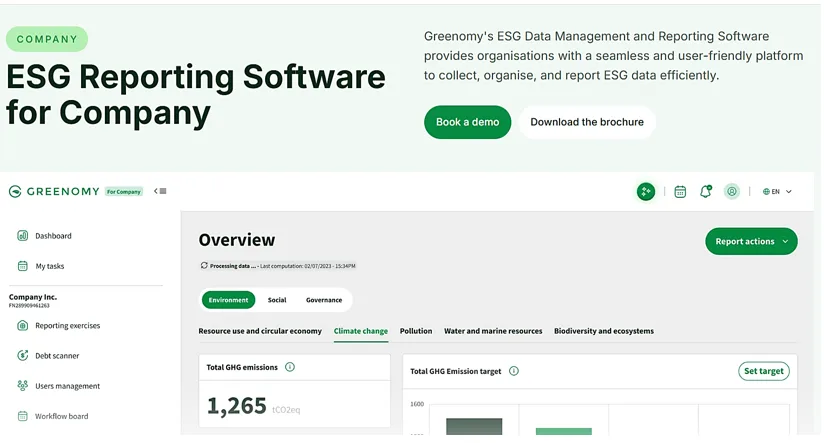Open Users management in the sidebar
Viewport: 824px width, 443px height.
67,386
